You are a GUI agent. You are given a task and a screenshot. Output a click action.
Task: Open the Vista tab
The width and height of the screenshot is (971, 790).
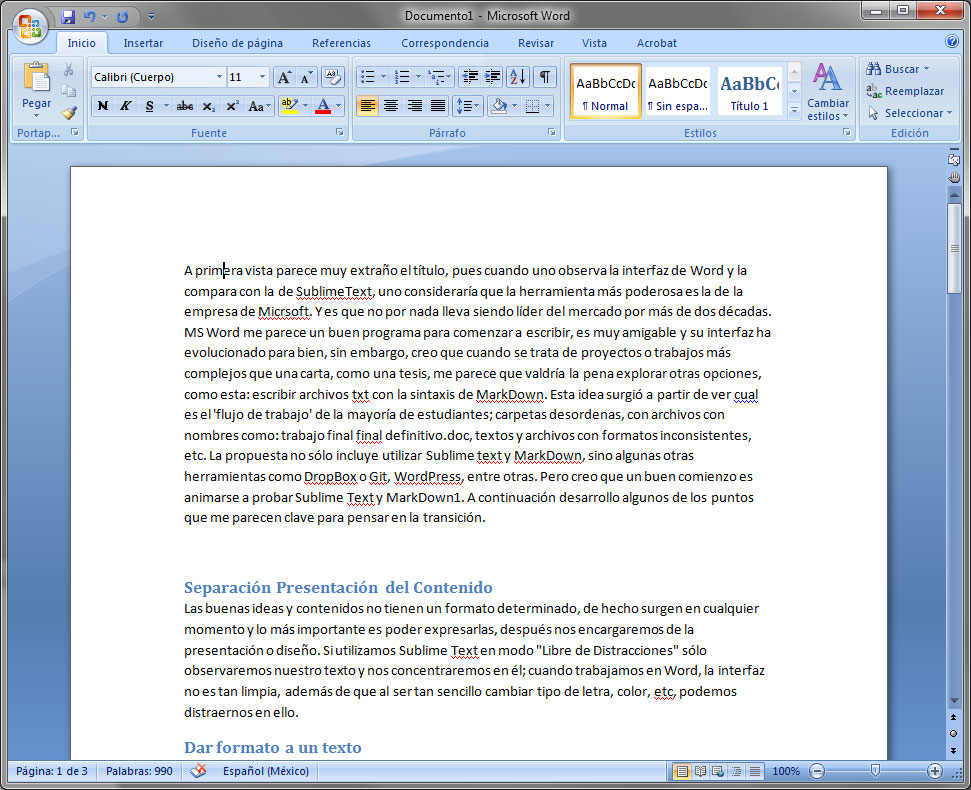594,43
